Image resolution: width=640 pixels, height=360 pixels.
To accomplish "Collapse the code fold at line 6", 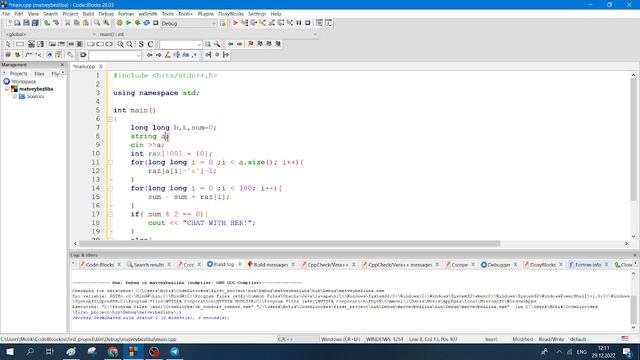I will click(x=110, y=119).
